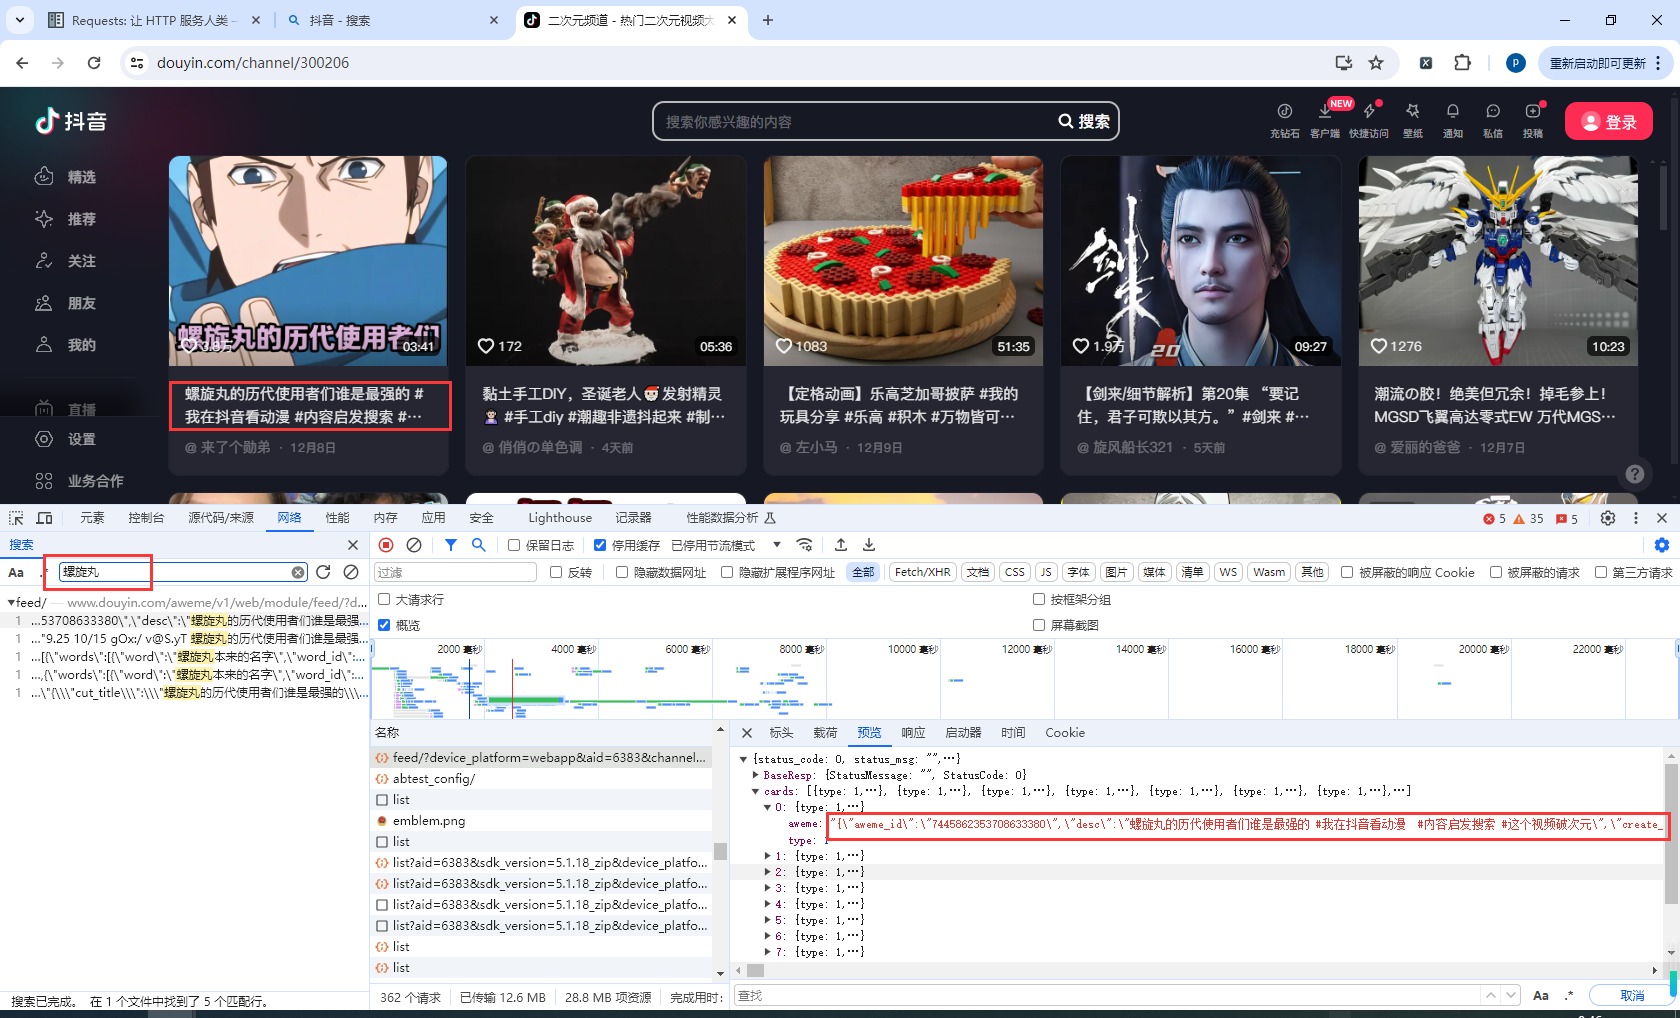Viewport: 1680px width, 1018px height.
Task: Click 重新启动即可更新 Chrome button
Action: point(1604,63)
